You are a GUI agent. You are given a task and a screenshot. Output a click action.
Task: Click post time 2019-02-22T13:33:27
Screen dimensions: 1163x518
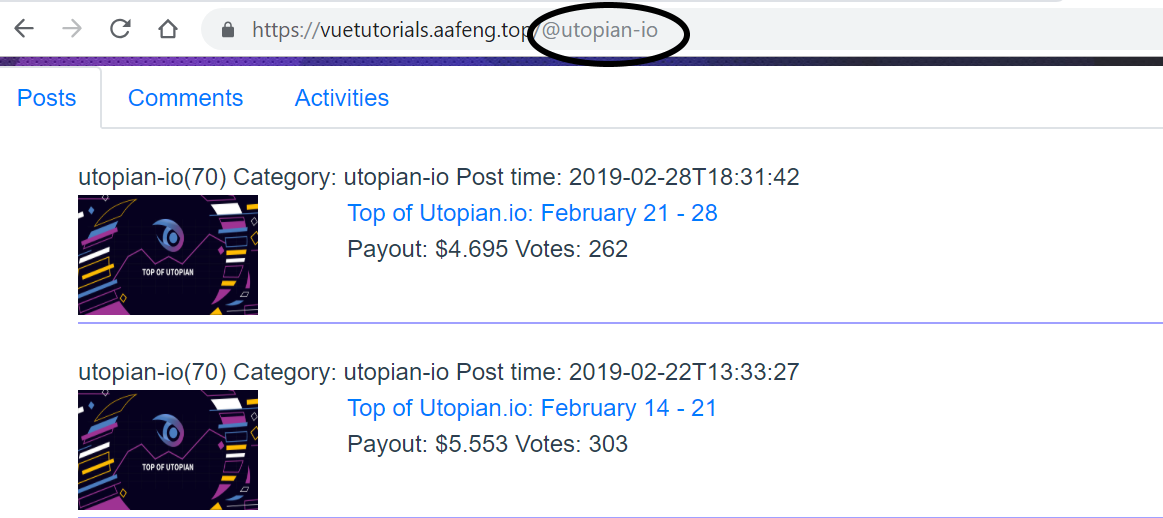[684, 372]
